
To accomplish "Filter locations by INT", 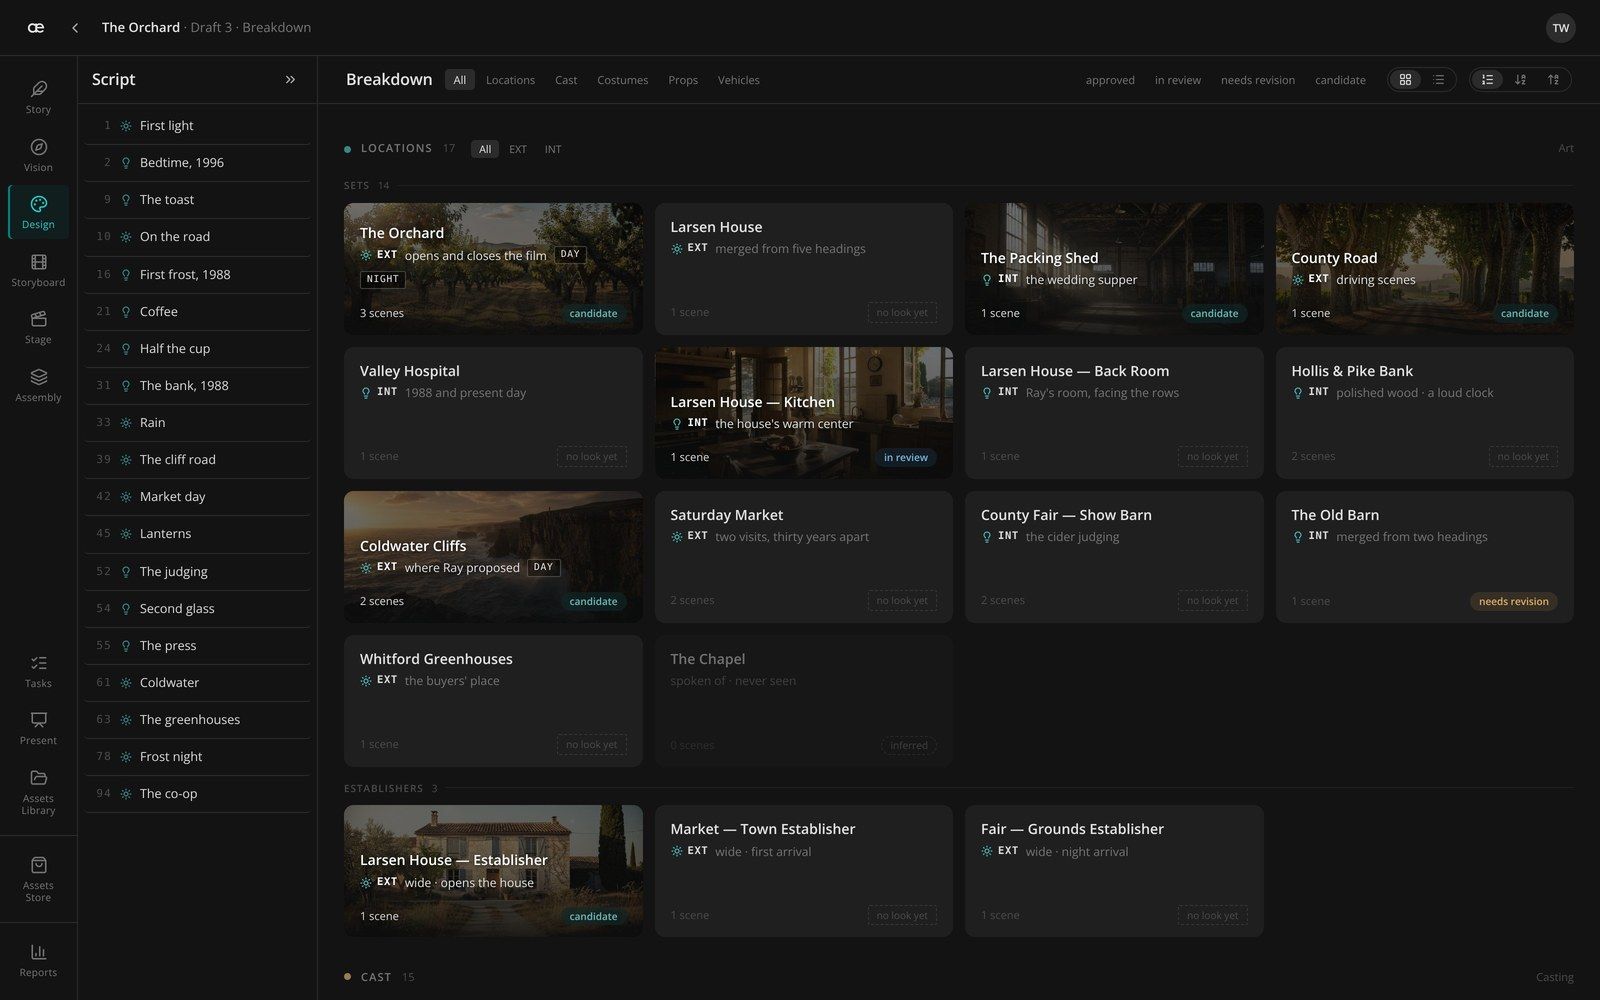I will click(552, 149).
